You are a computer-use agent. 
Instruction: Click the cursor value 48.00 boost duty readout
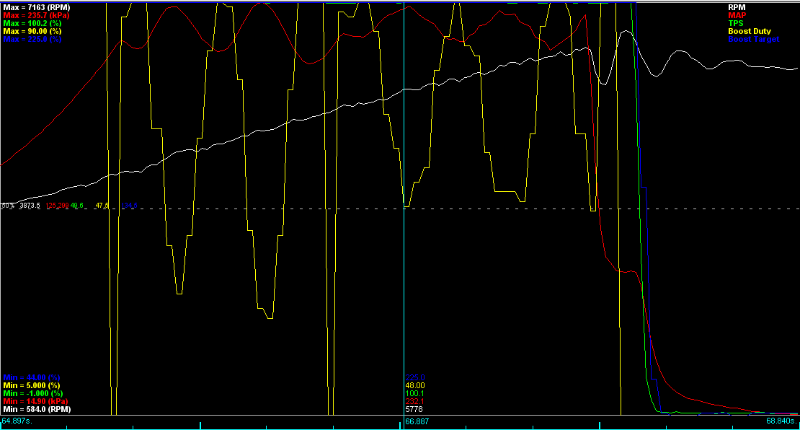(414, 384)
